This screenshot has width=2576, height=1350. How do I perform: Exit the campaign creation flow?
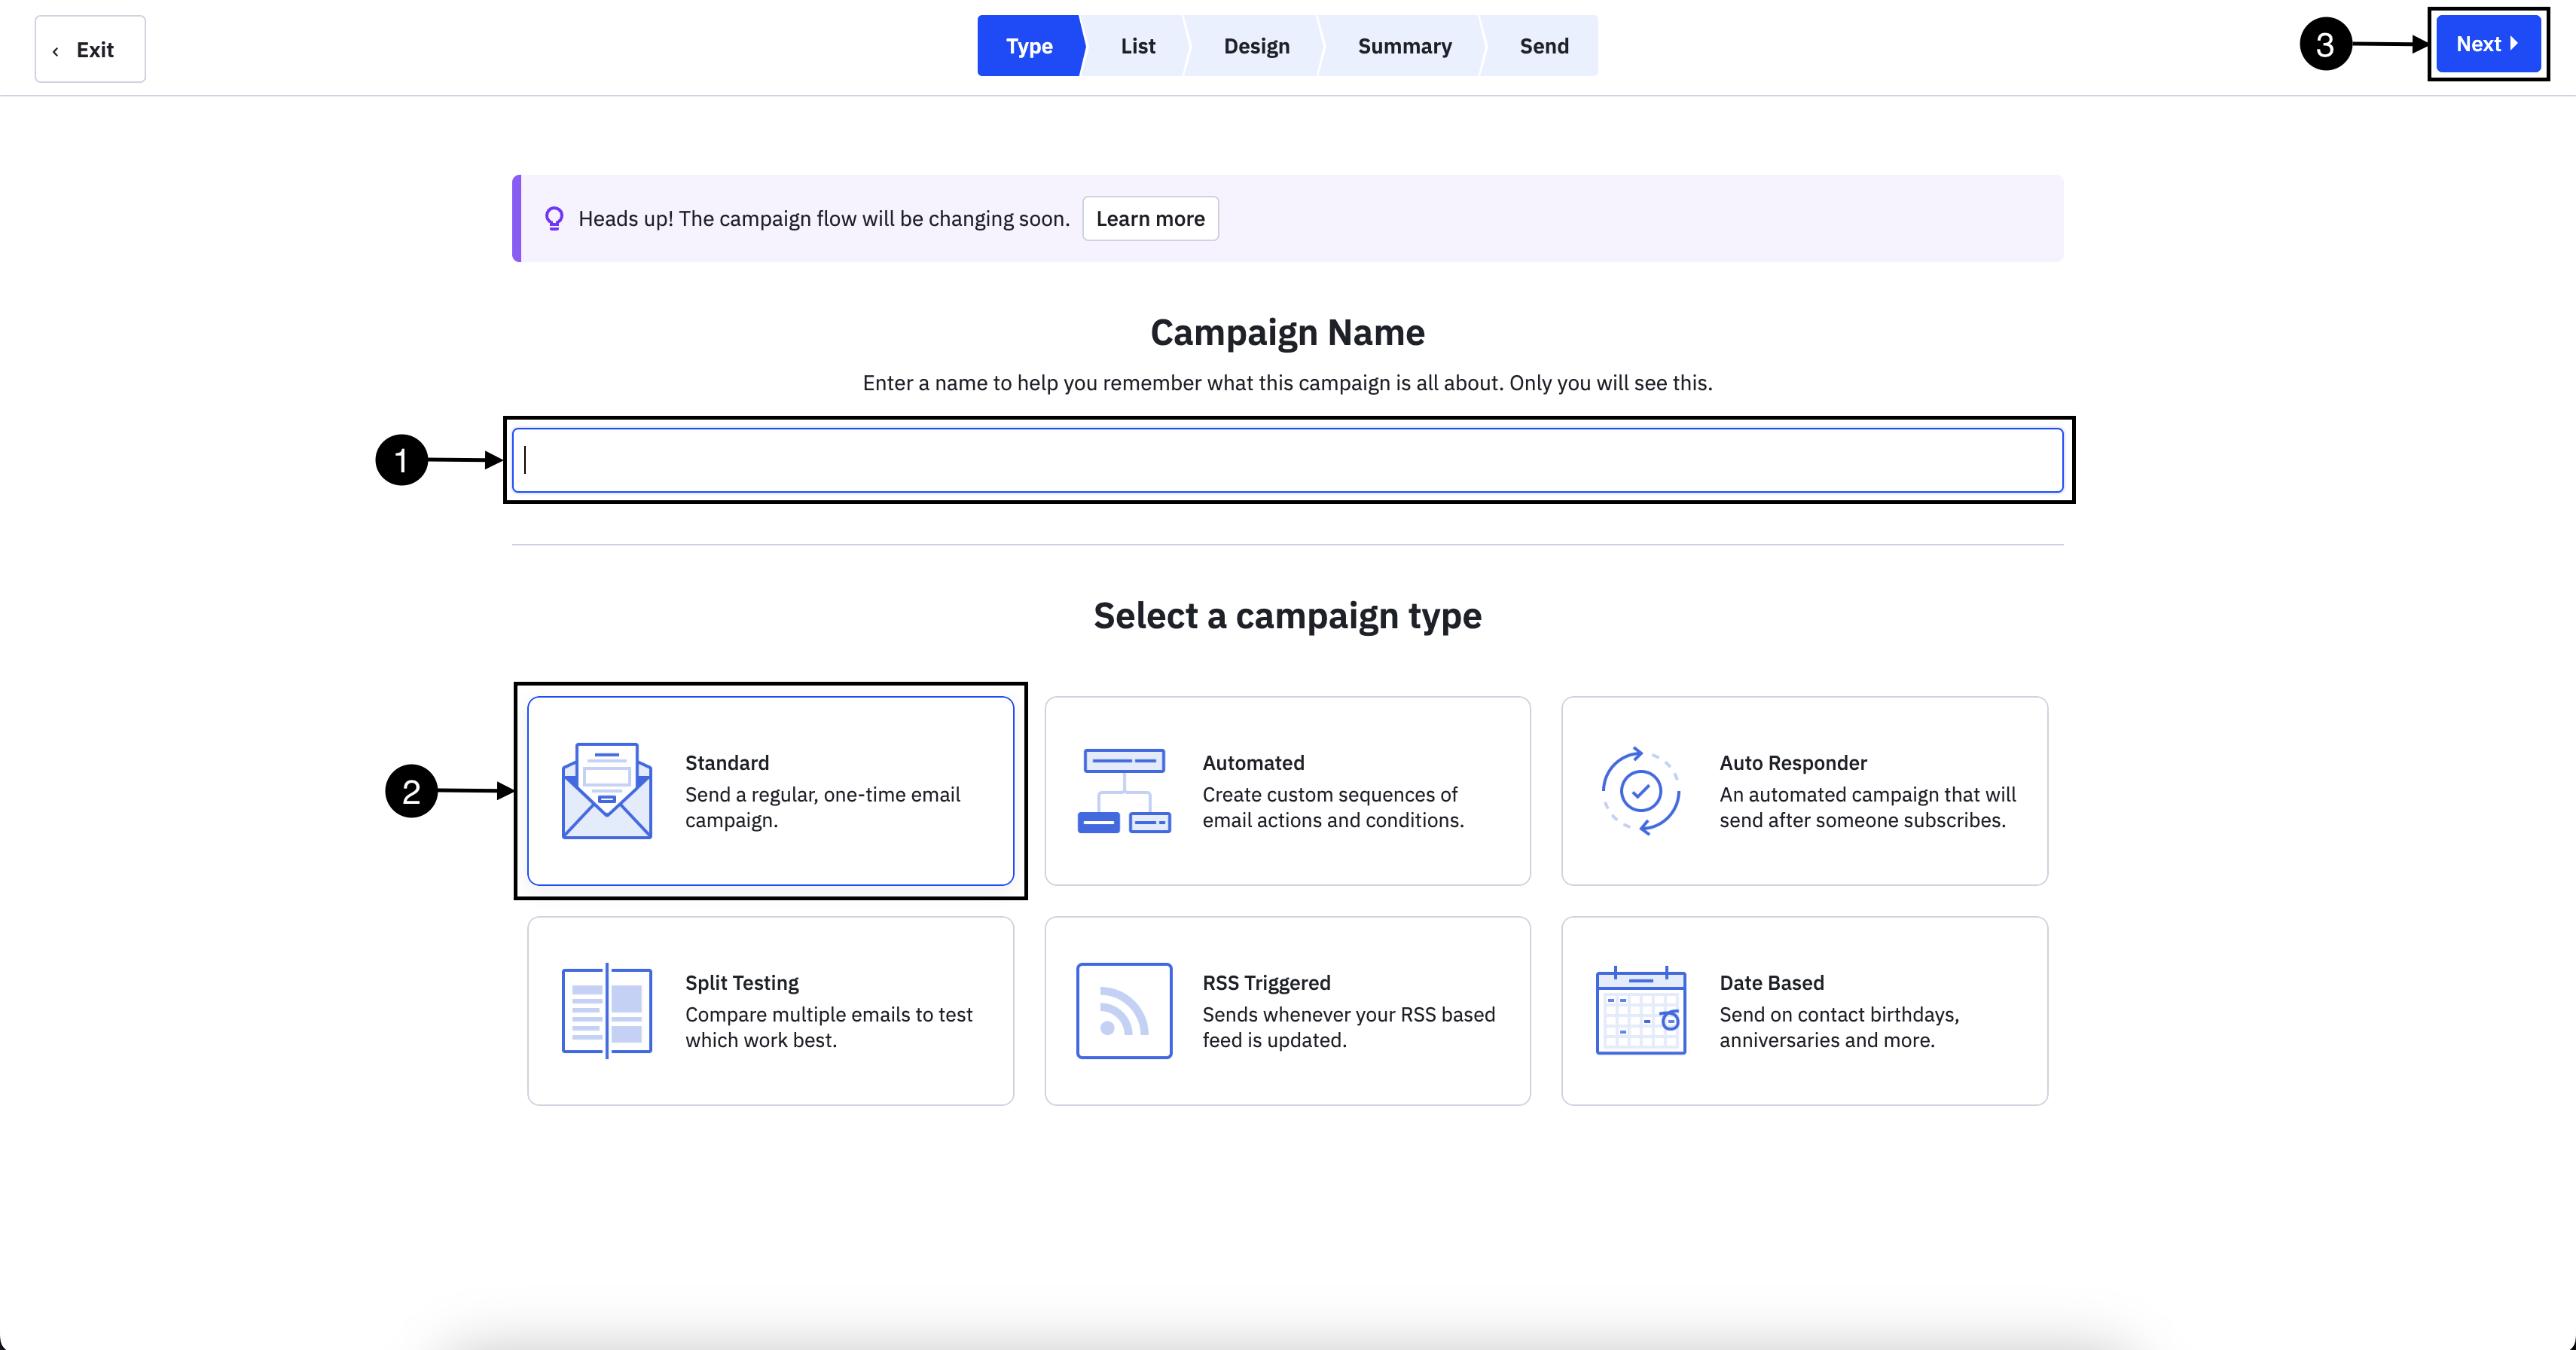click(90, 49)
